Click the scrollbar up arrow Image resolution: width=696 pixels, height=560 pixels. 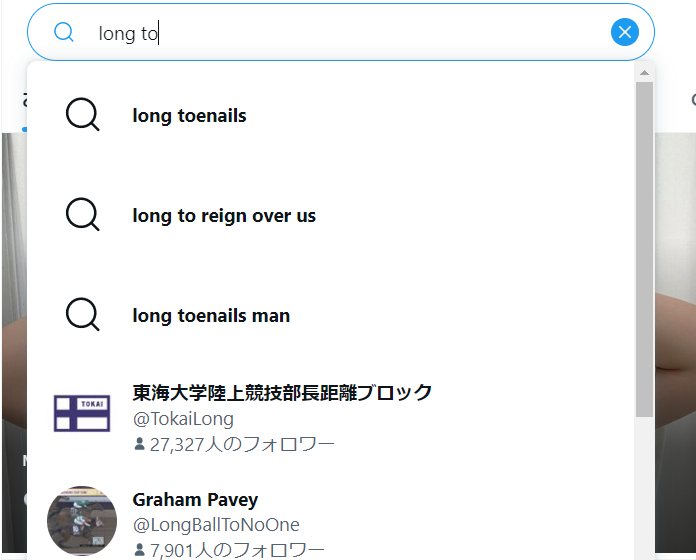[644, 72]
